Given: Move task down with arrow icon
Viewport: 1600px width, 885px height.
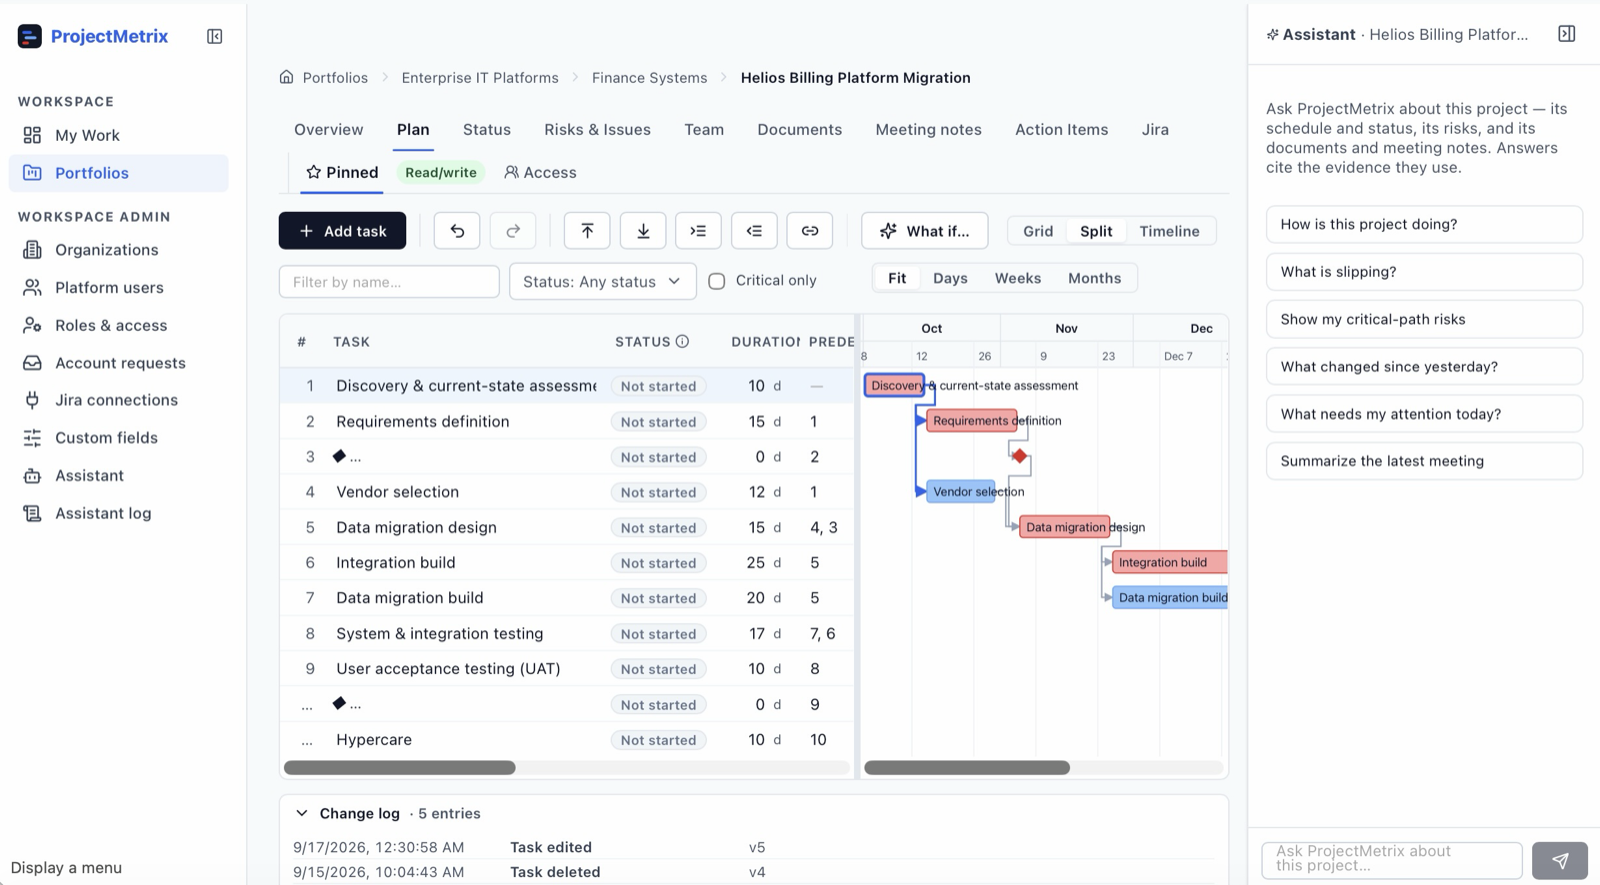Looking at the screenshot, I should coord(643,231).
